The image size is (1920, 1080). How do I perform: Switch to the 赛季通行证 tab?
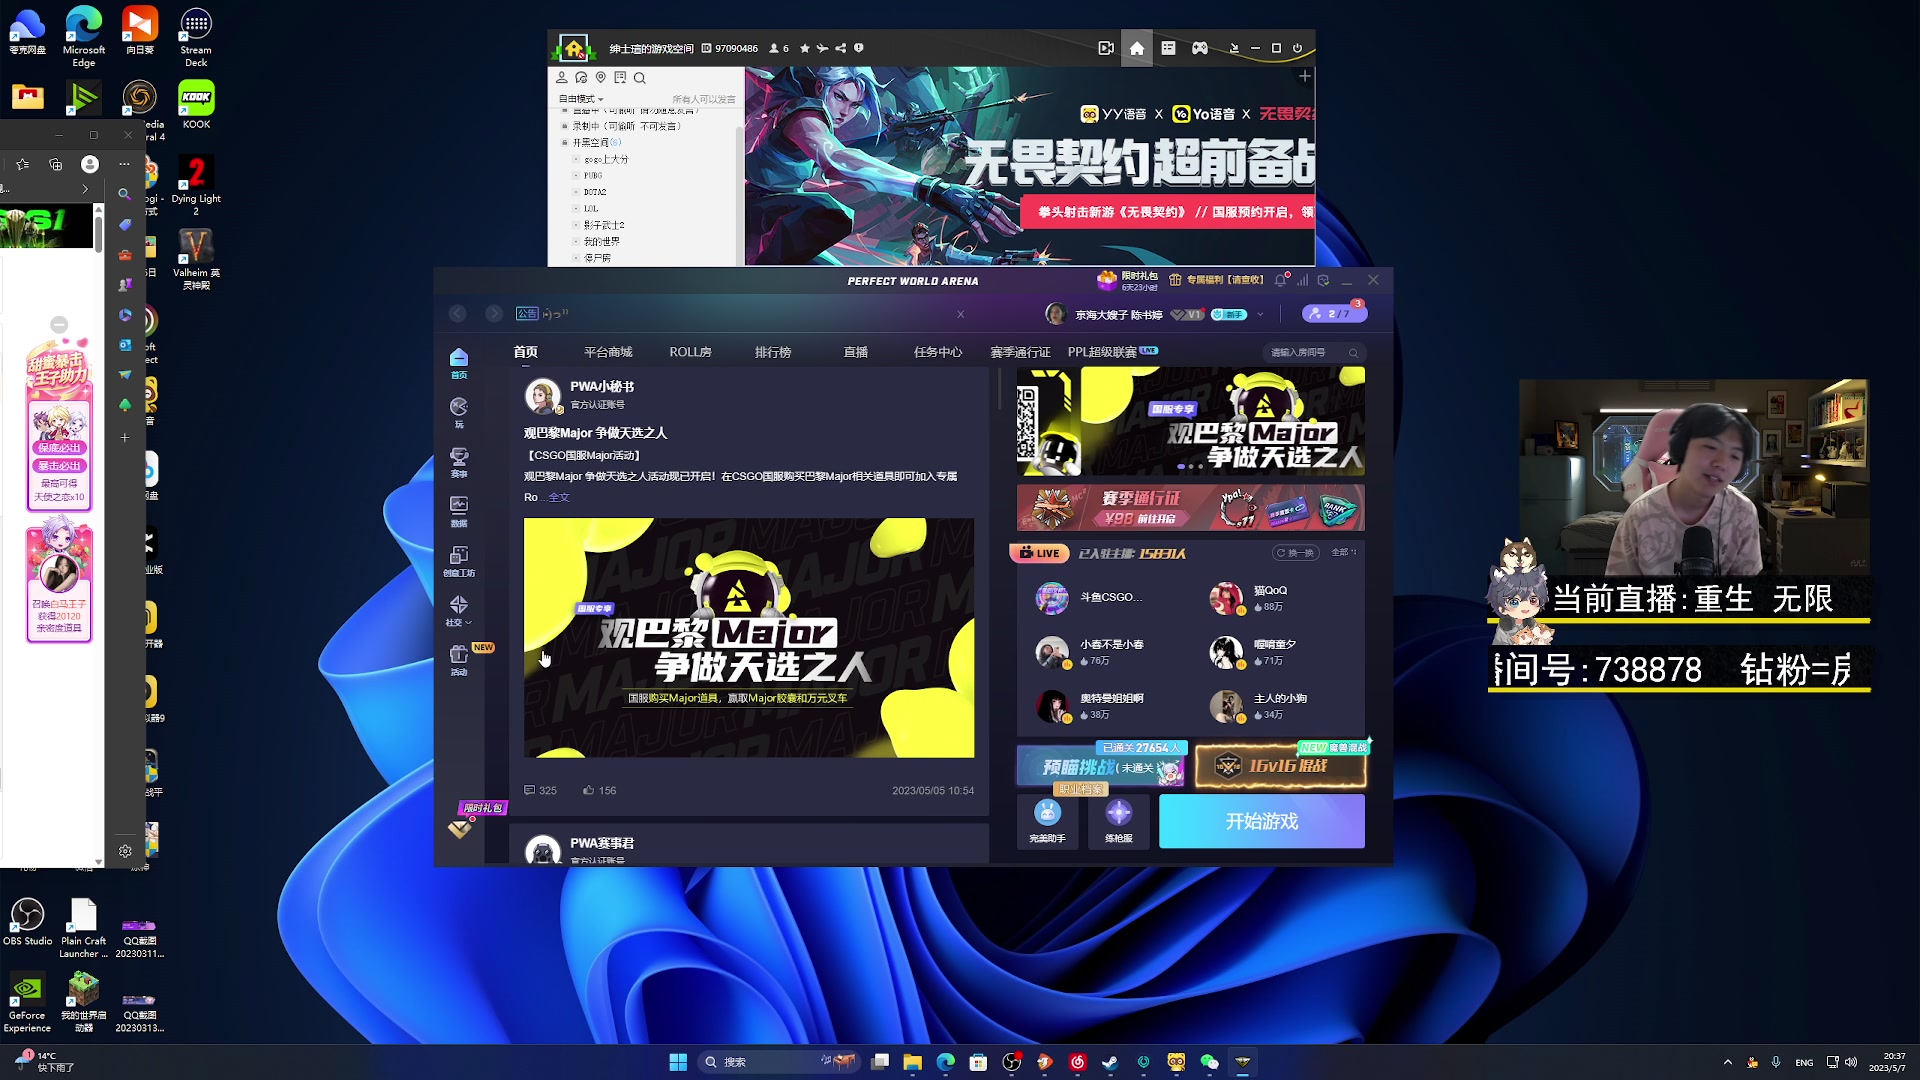pyautogui.click(x=1020, y=352)
